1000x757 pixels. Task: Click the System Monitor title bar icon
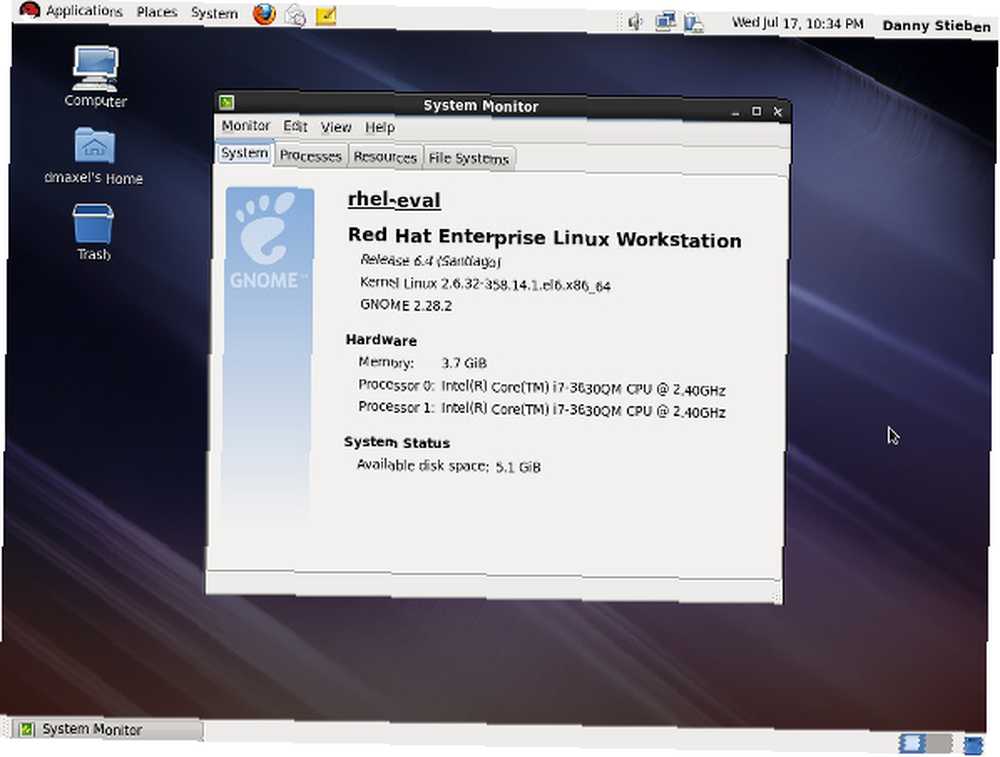click(226, 102)
